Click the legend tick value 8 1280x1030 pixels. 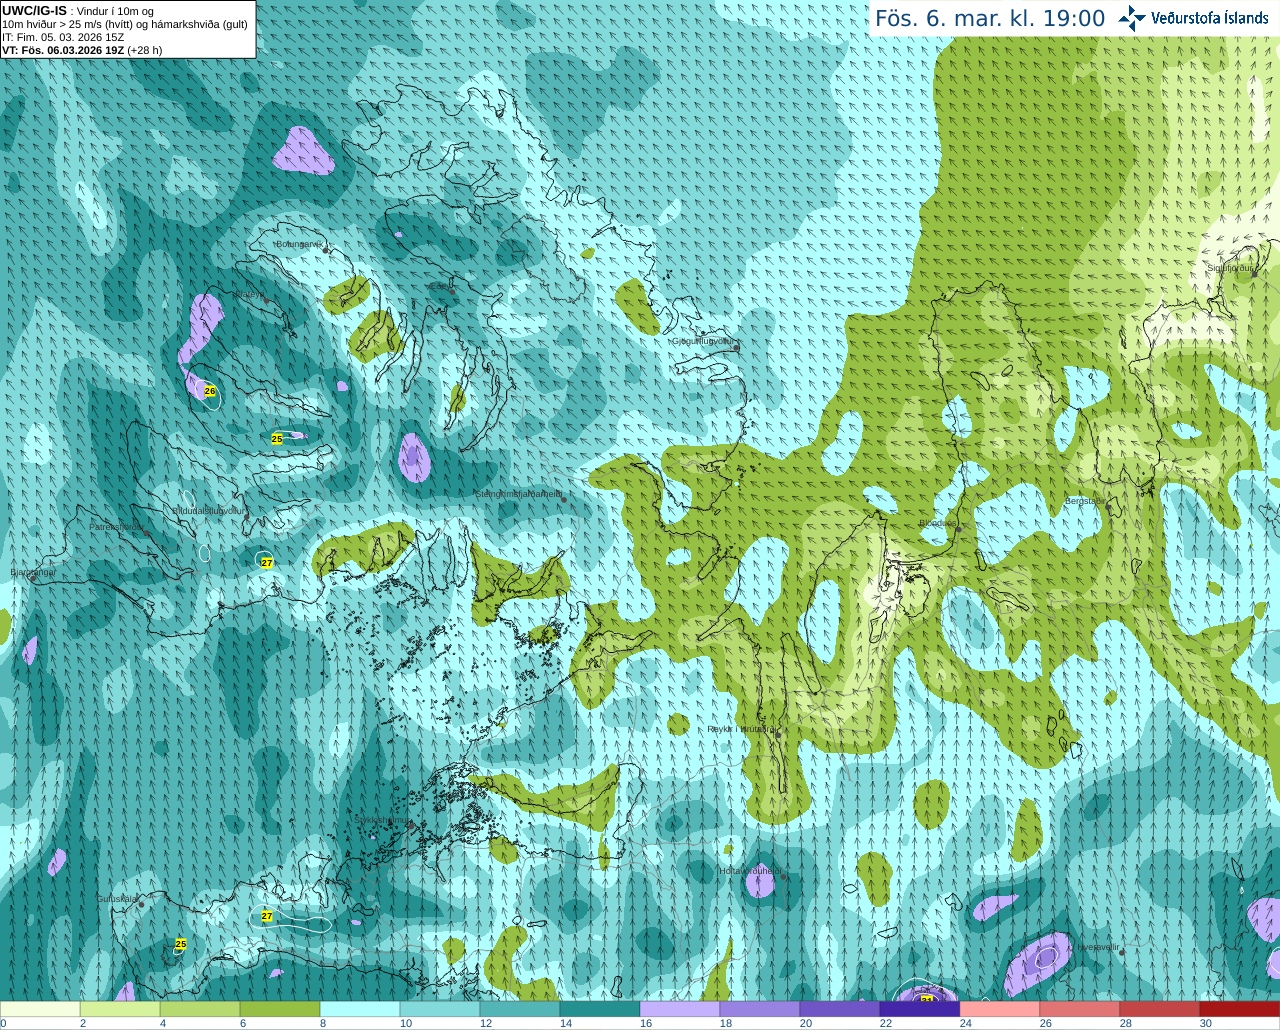[x=323, y=1023]
